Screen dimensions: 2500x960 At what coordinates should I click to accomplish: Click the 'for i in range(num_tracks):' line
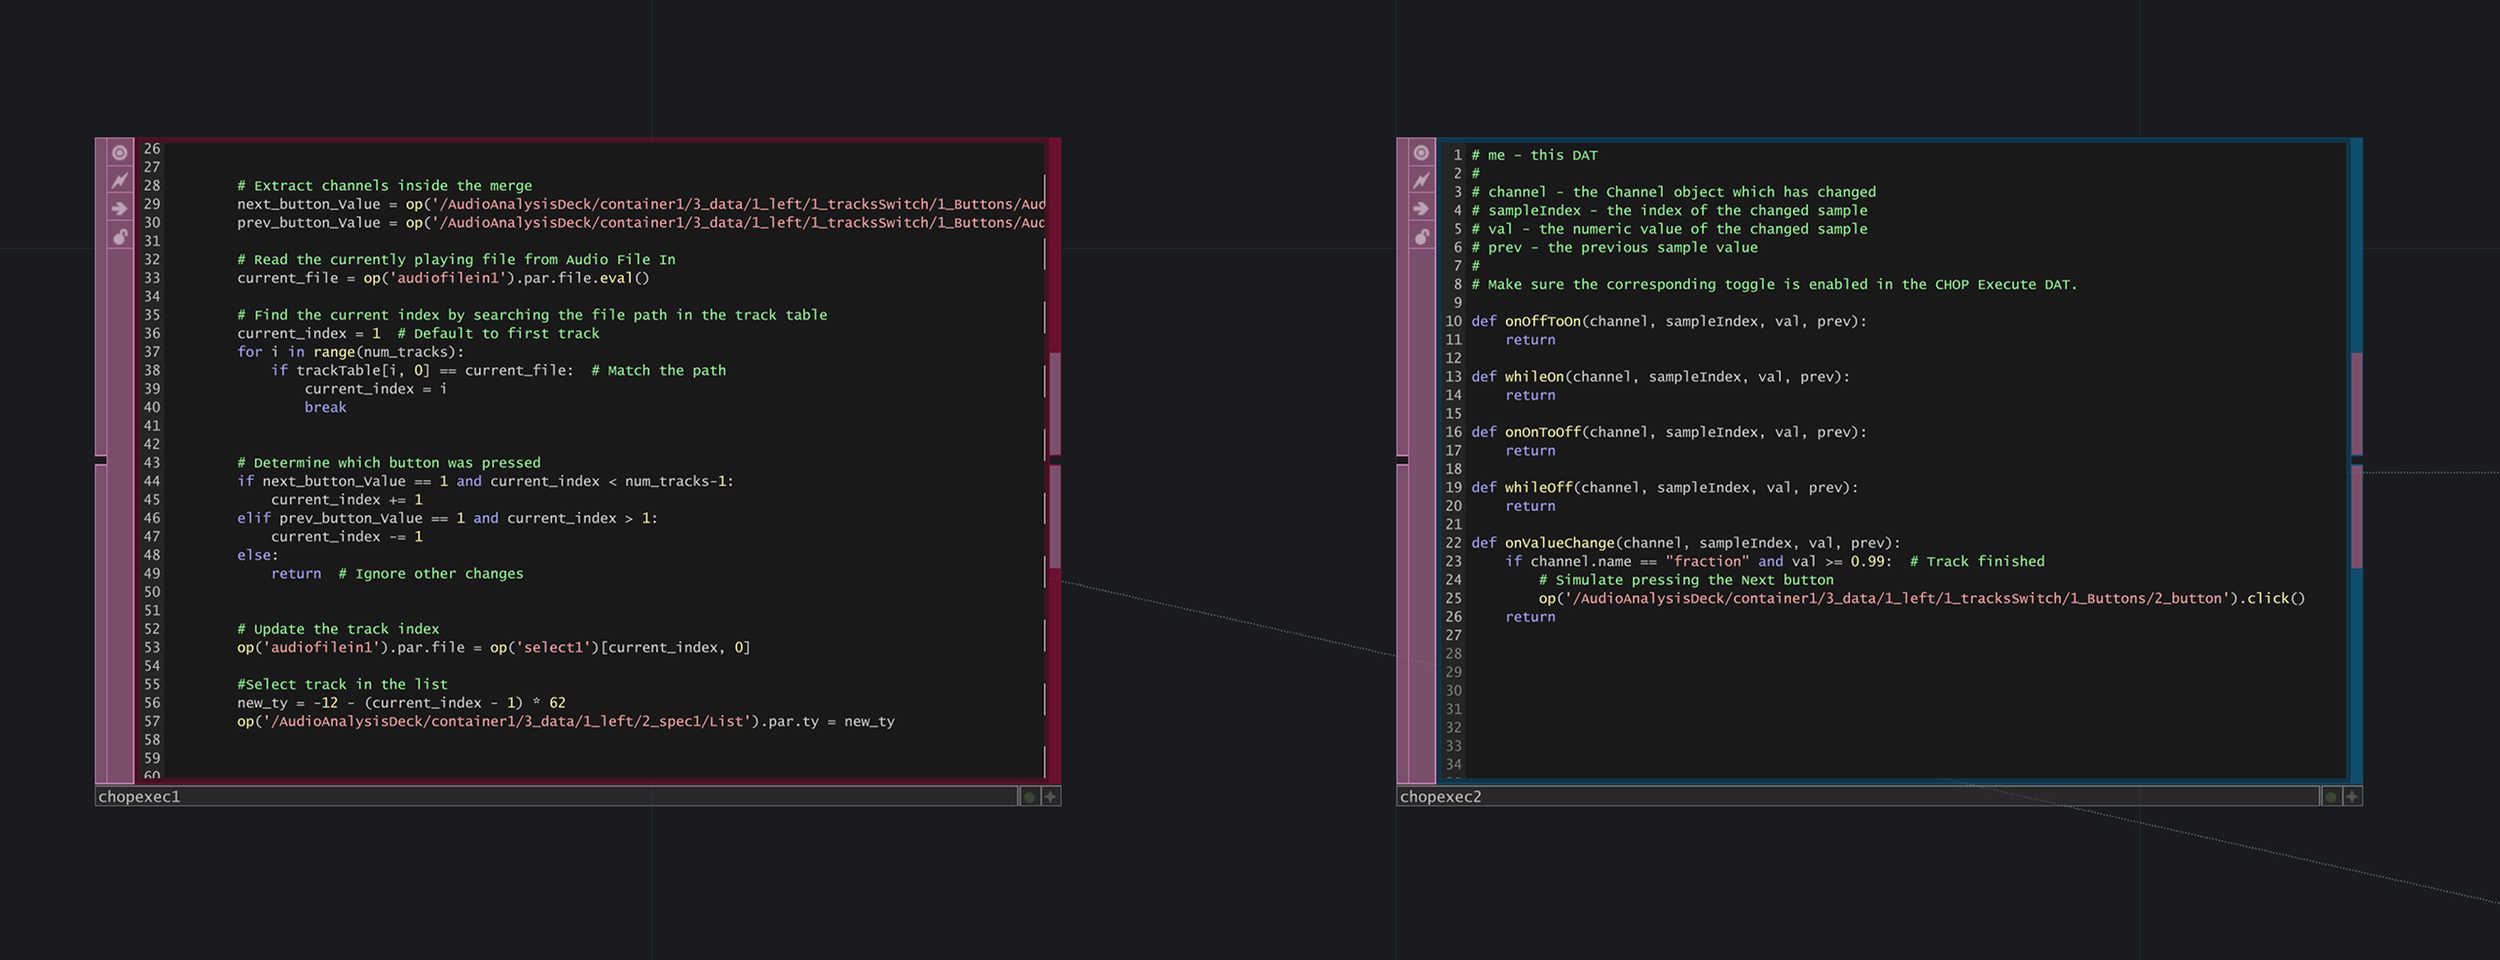tap(350, 352)
